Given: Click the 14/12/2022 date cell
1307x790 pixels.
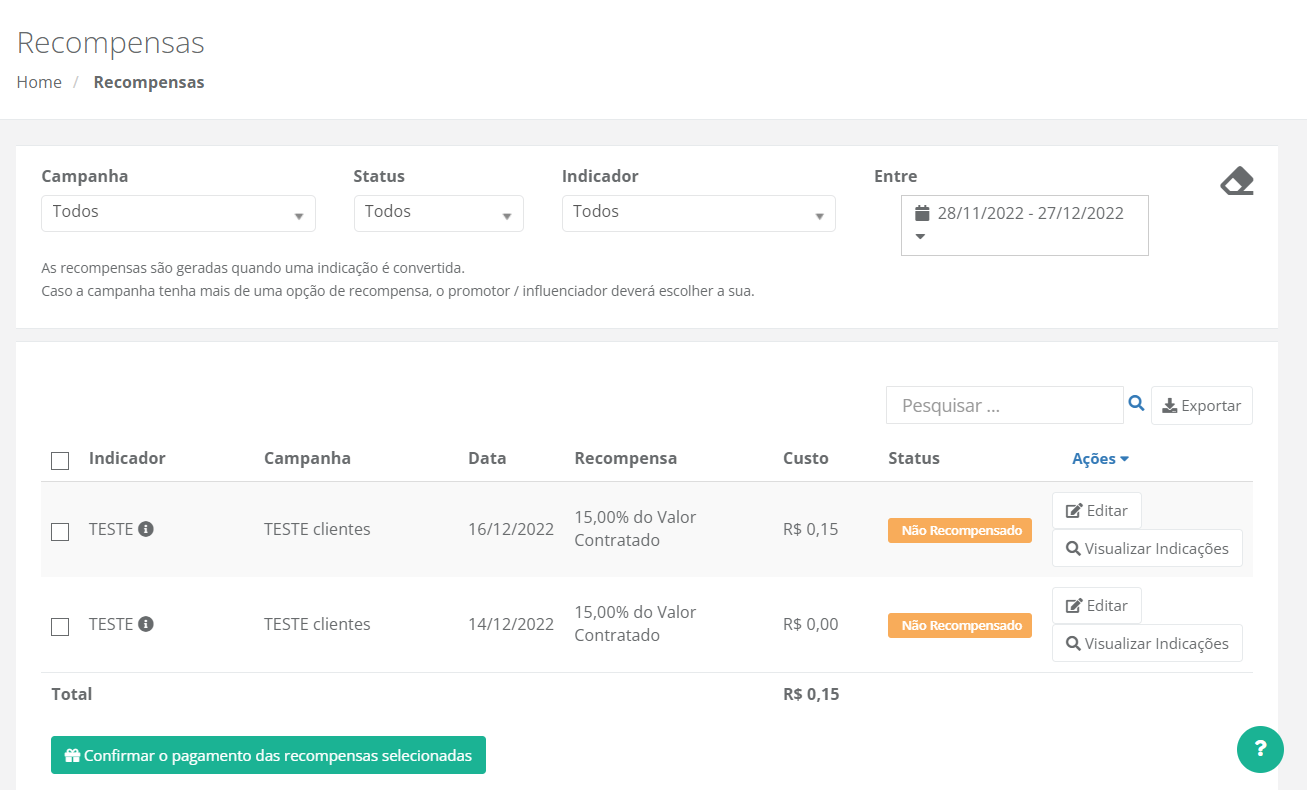Looking at the screenshot, I should pos(511,624).
